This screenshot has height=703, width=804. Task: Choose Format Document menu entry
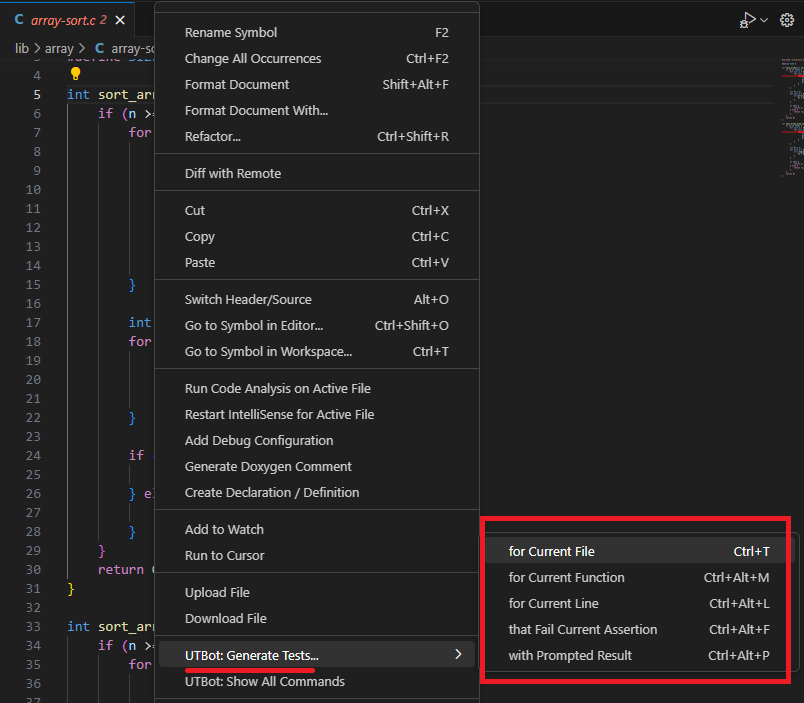237,85
